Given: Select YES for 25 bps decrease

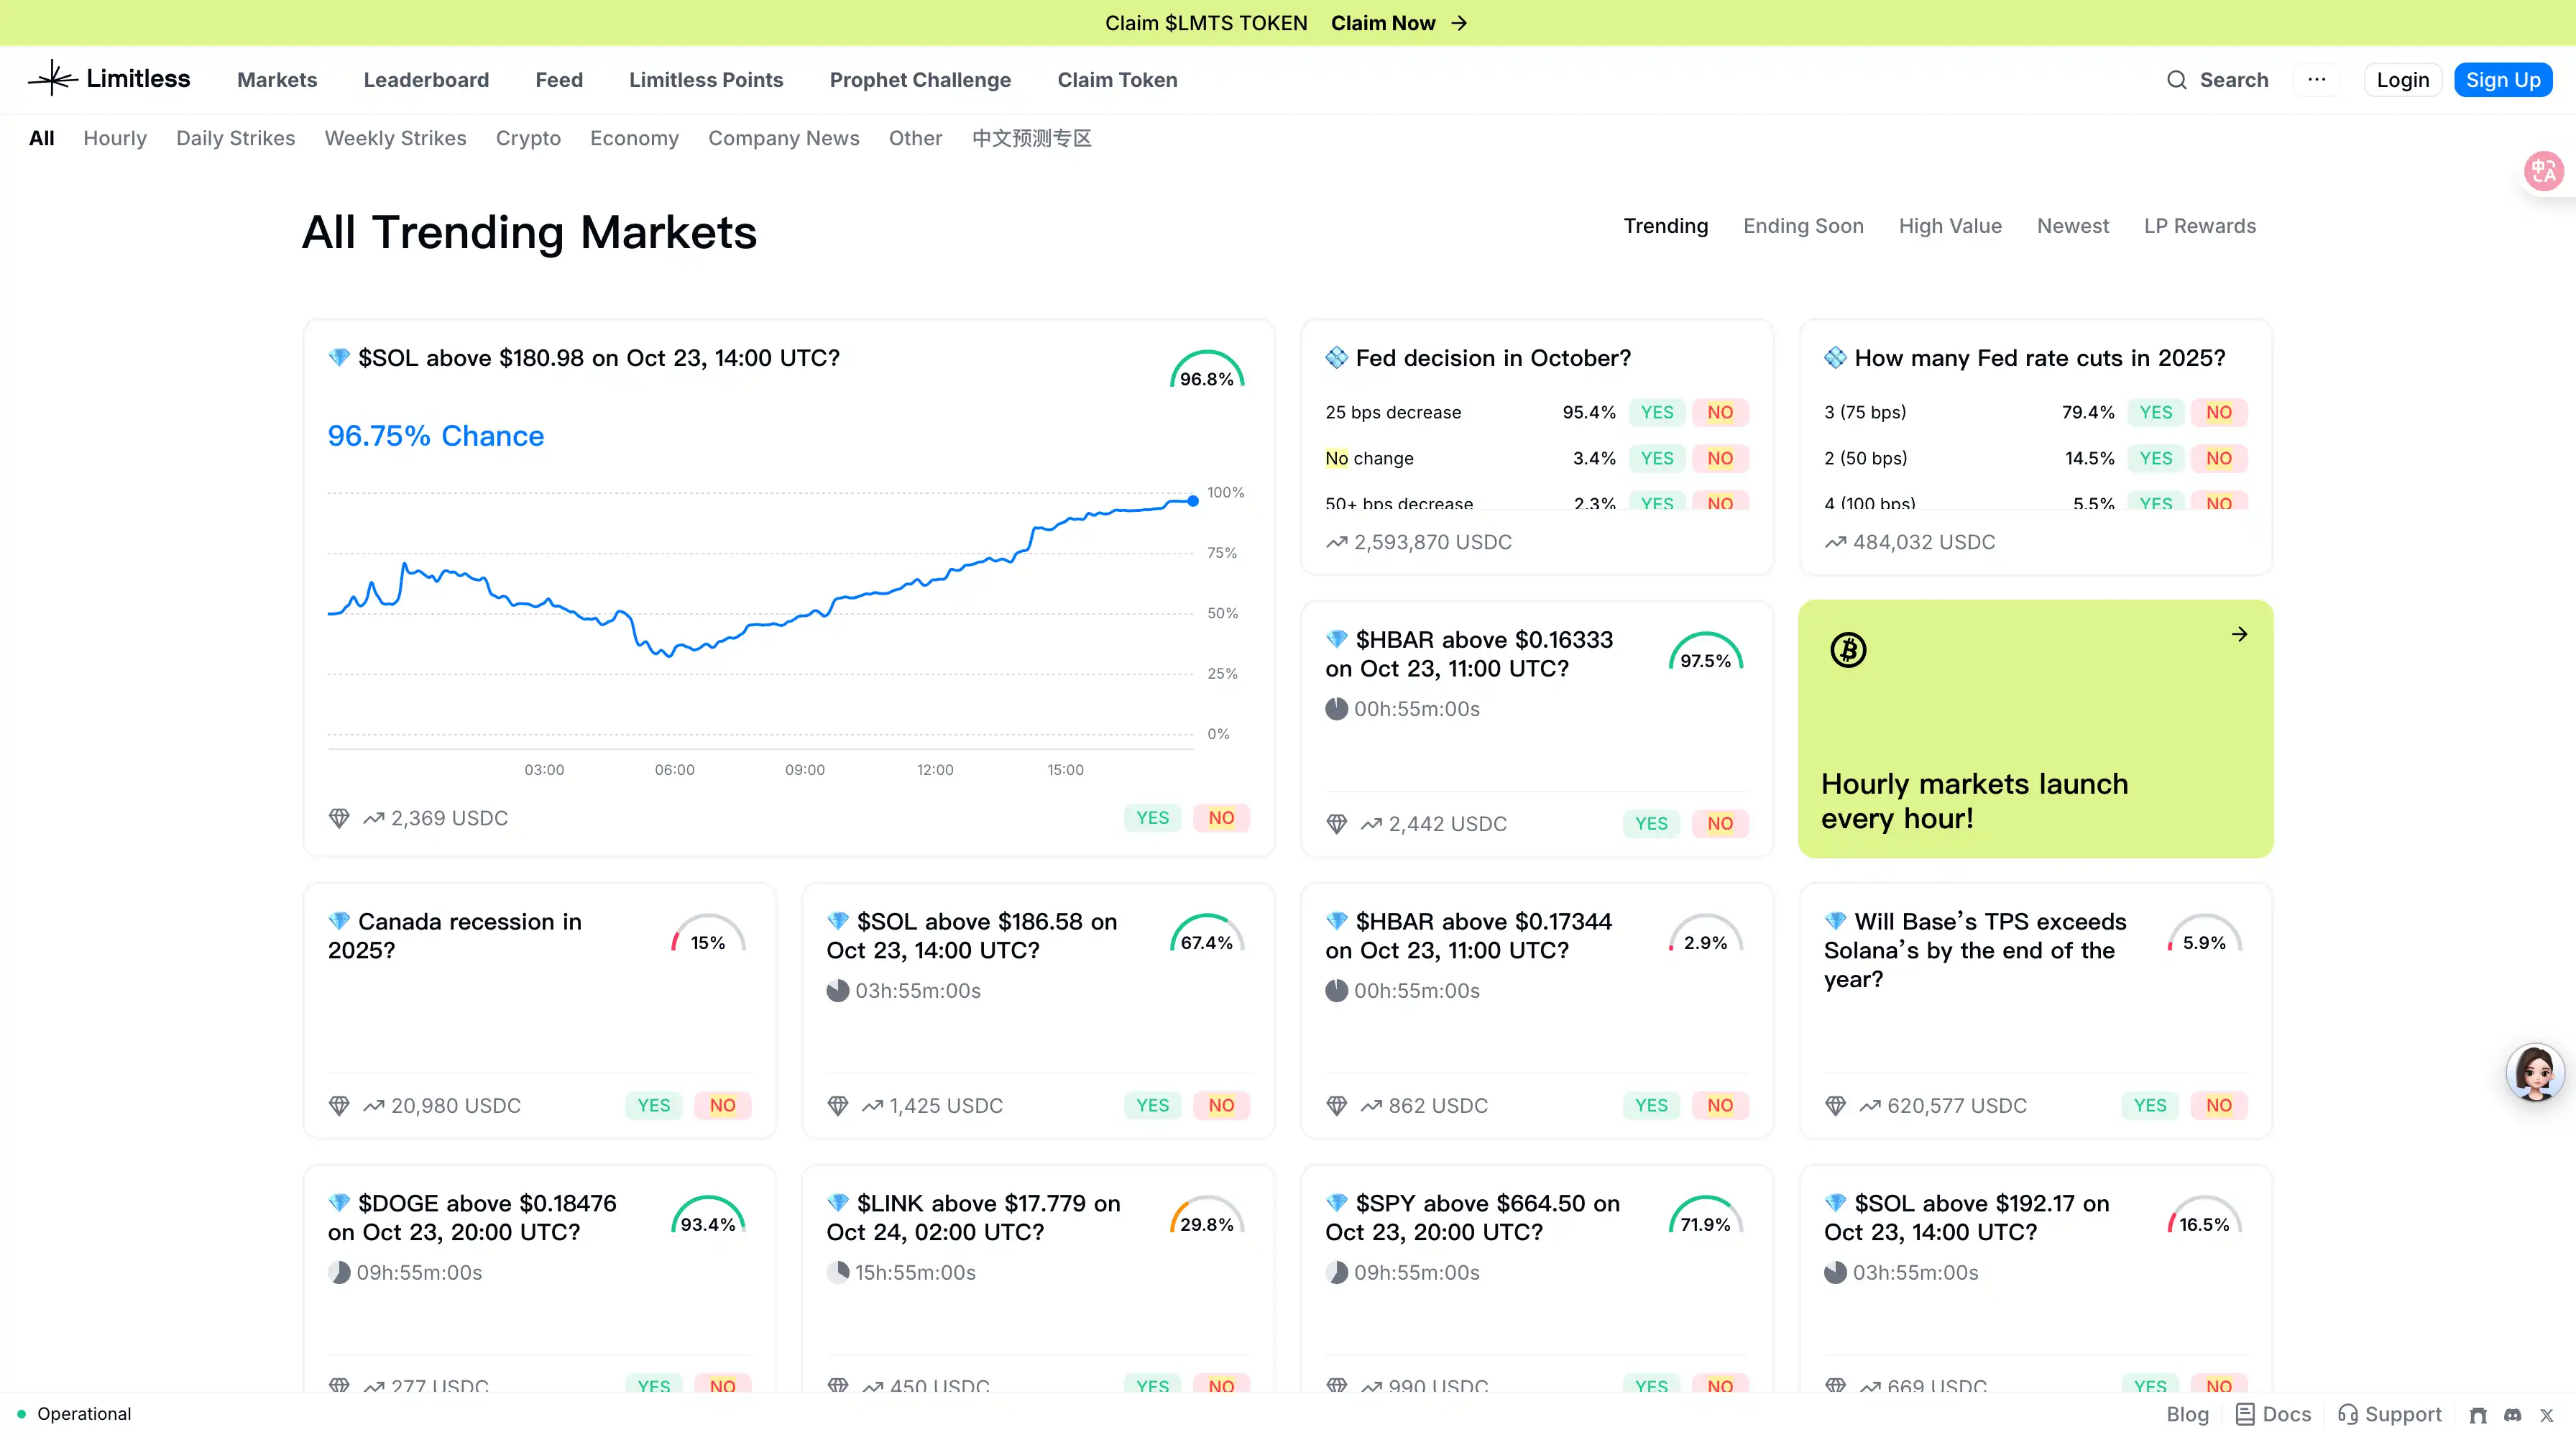Looking at the screenshot, I should coord(1656,412).
